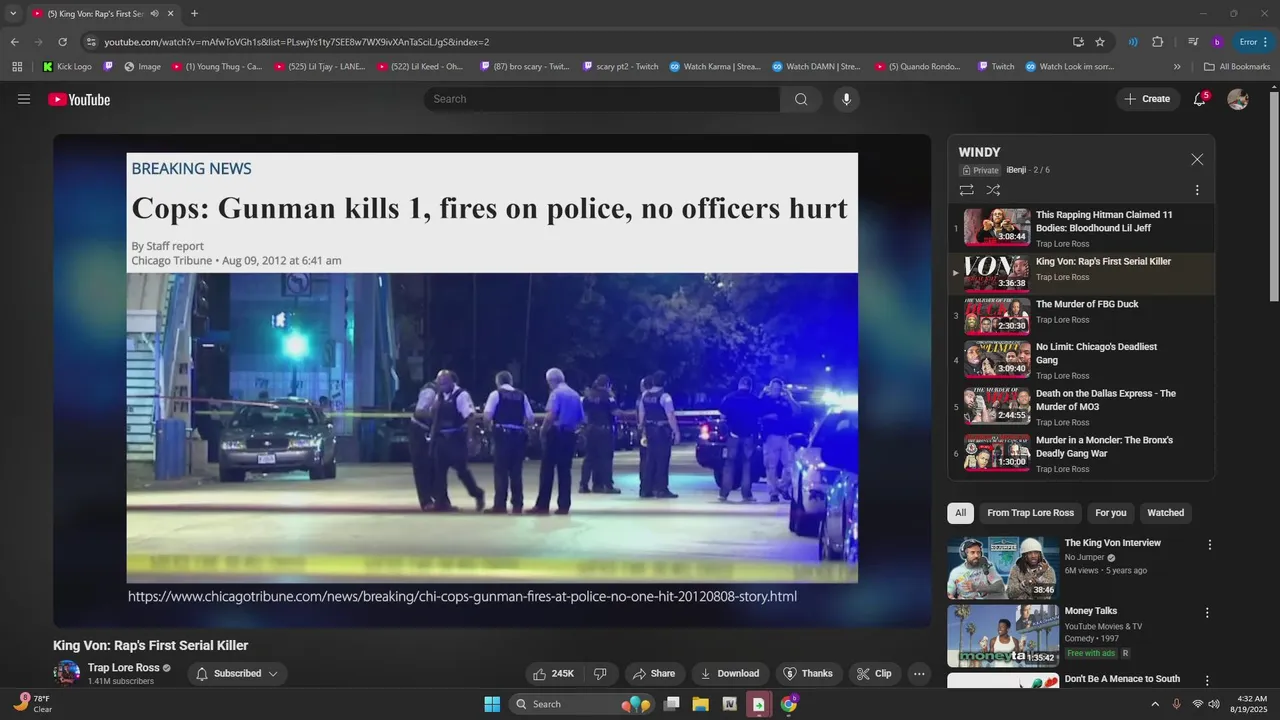Dislike the video
This screenshot has height=720, width=1280.
pos(600,674)
